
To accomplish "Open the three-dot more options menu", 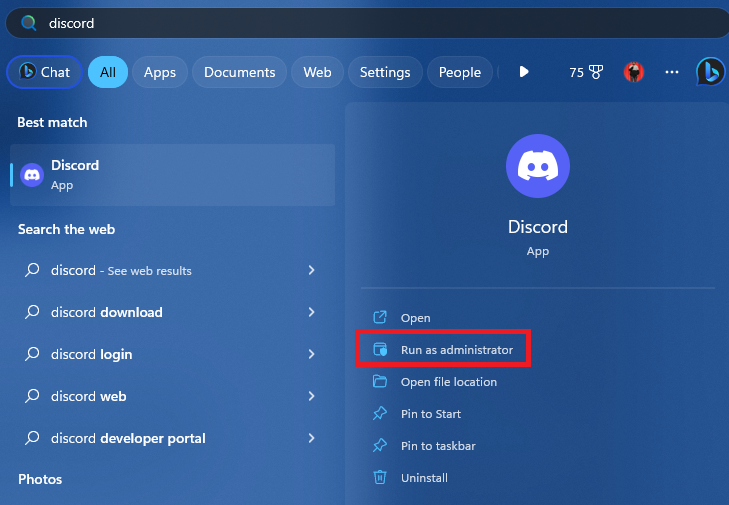I will (672, 72).
